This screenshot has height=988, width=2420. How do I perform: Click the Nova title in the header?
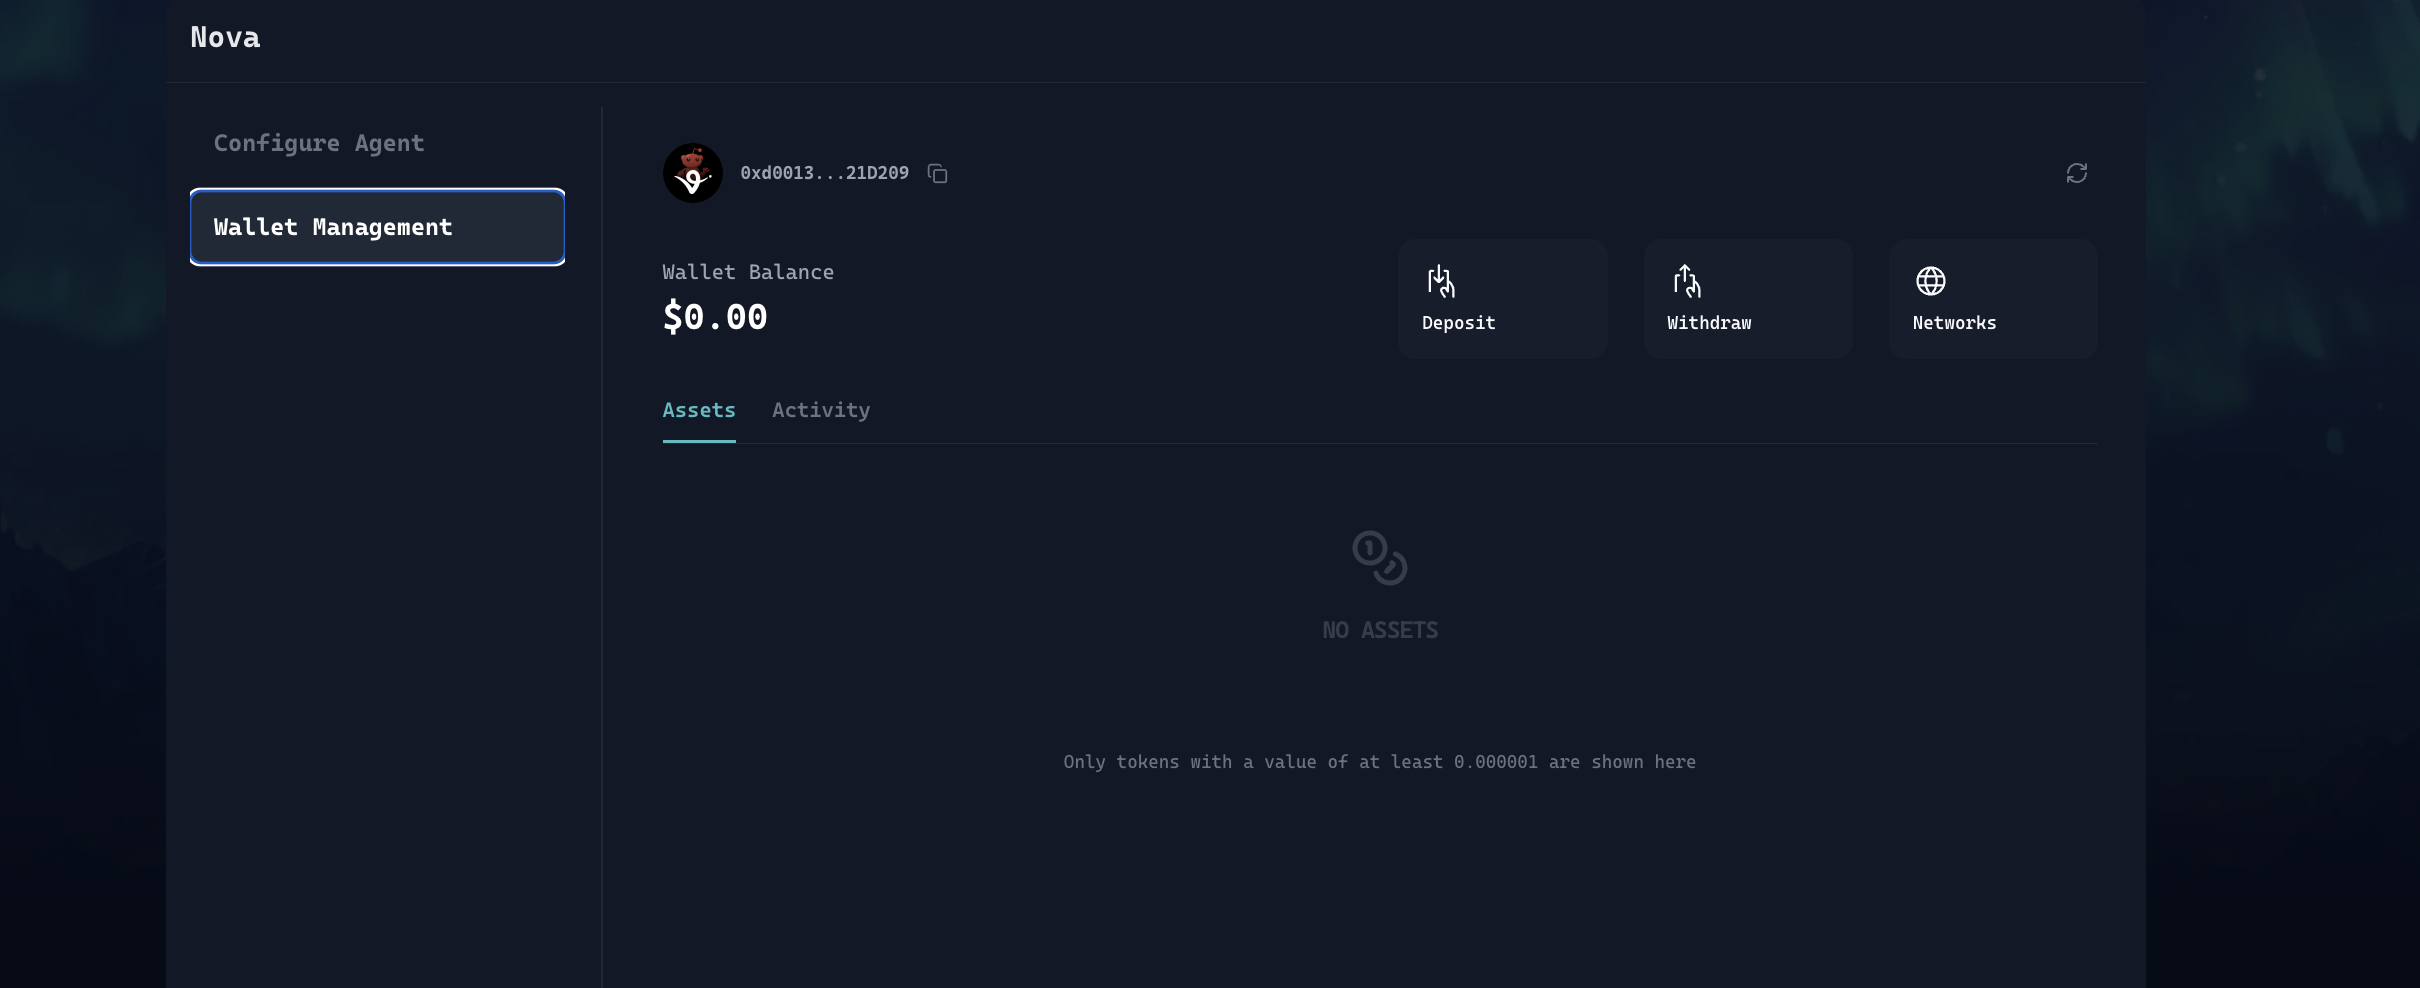pyautogui.click(x=225, y=38)
